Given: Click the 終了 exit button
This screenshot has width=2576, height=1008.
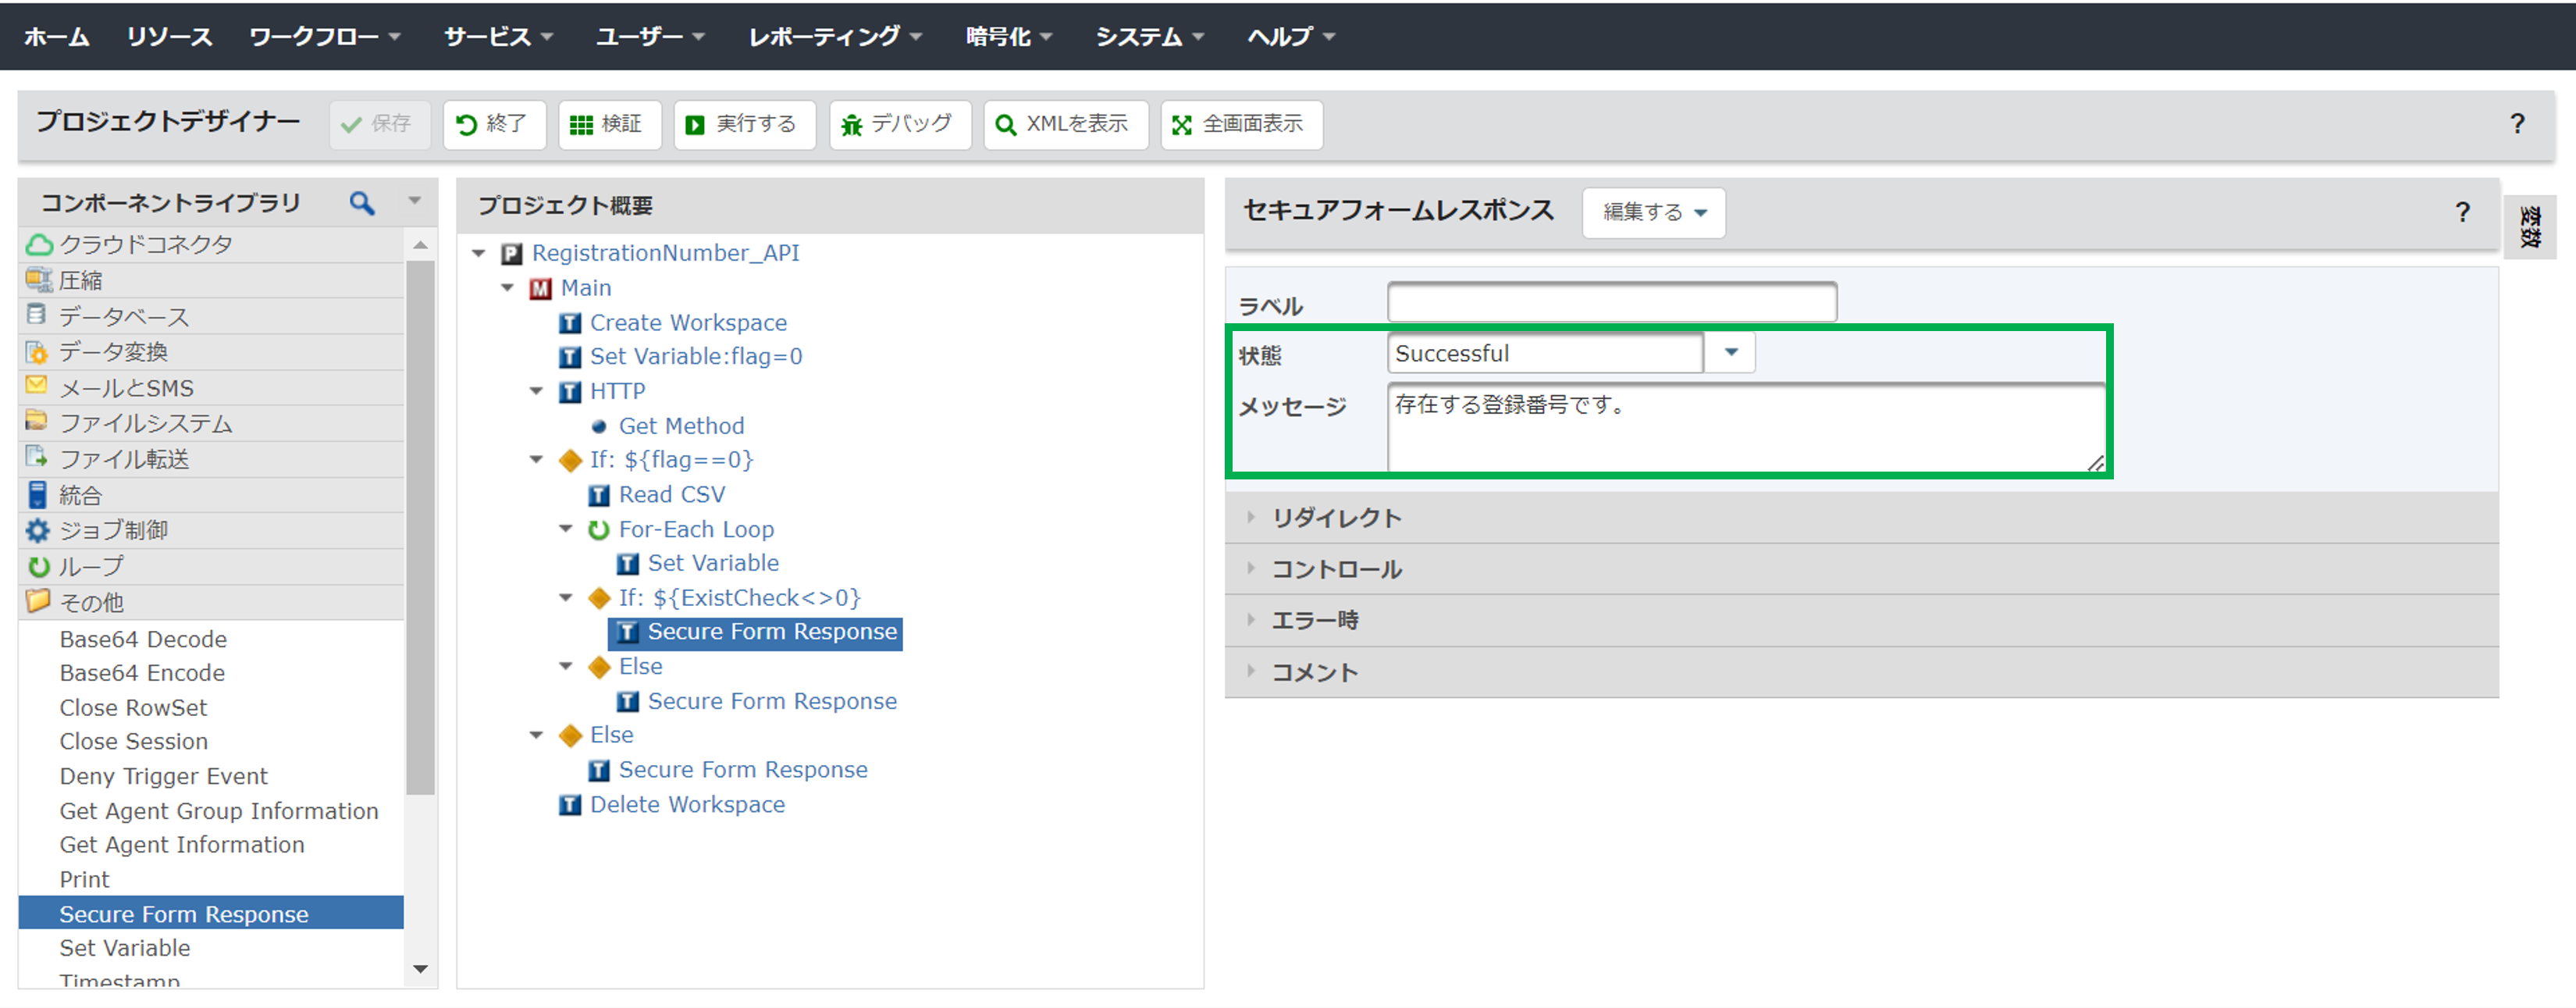Looking at the screenshot, I should [x=494, y=124].
